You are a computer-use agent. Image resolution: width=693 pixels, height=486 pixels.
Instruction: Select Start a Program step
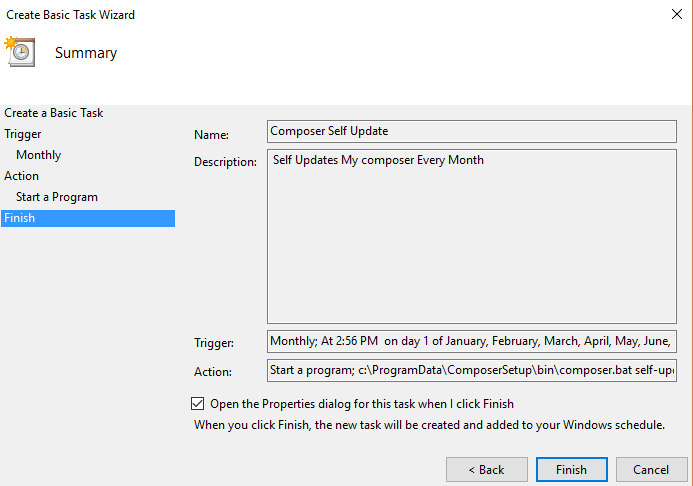coord(57,197)
